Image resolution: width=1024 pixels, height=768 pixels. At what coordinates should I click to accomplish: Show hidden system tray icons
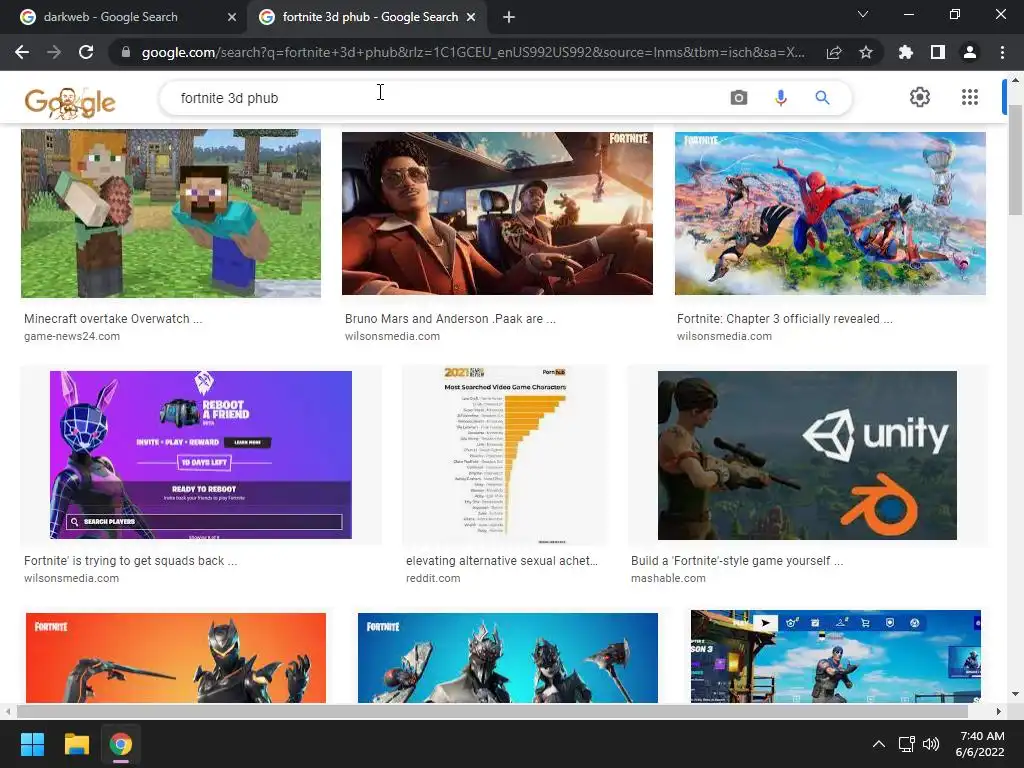pyautogui.click(x=879, y=744)
